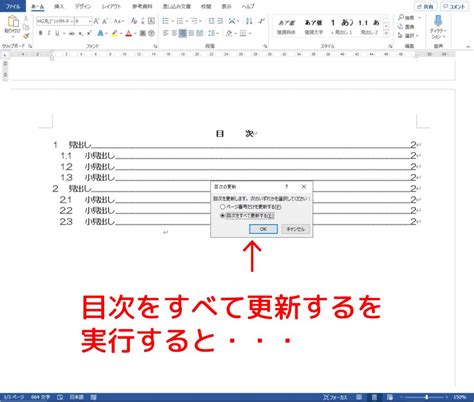
Task: Click the コメント button
Action: coord(454,6)
